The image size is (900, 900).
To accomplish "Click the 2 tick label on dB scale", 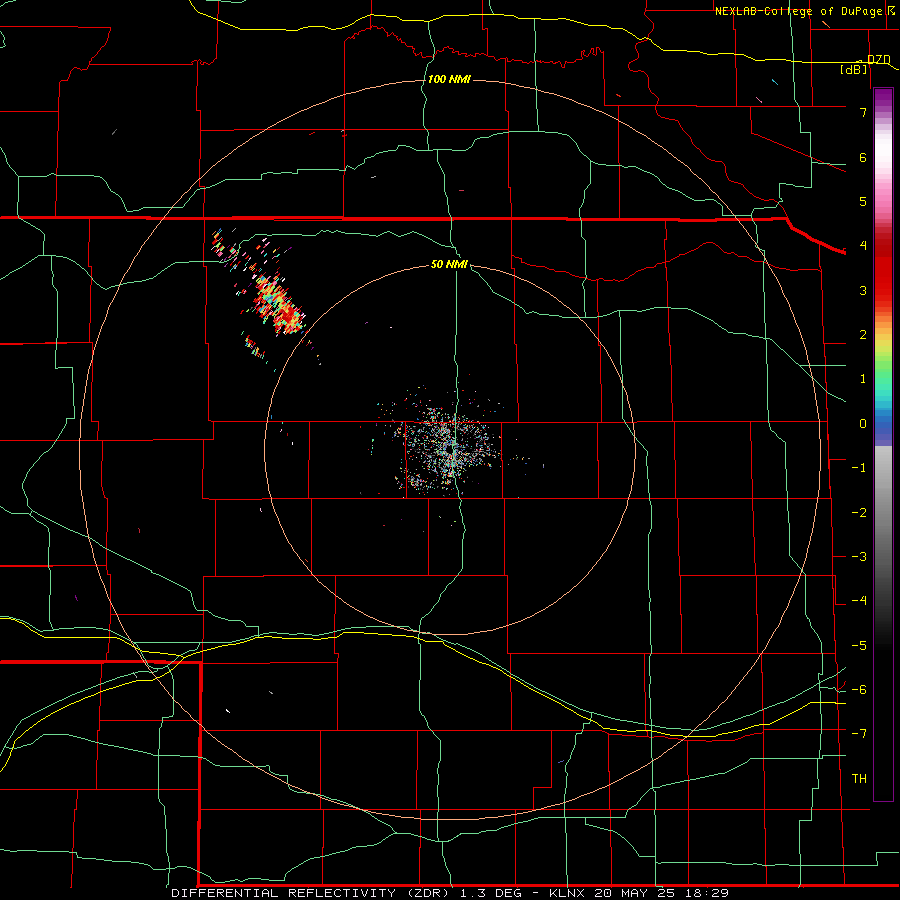I will pyautogui.click(x=863, y=335).
